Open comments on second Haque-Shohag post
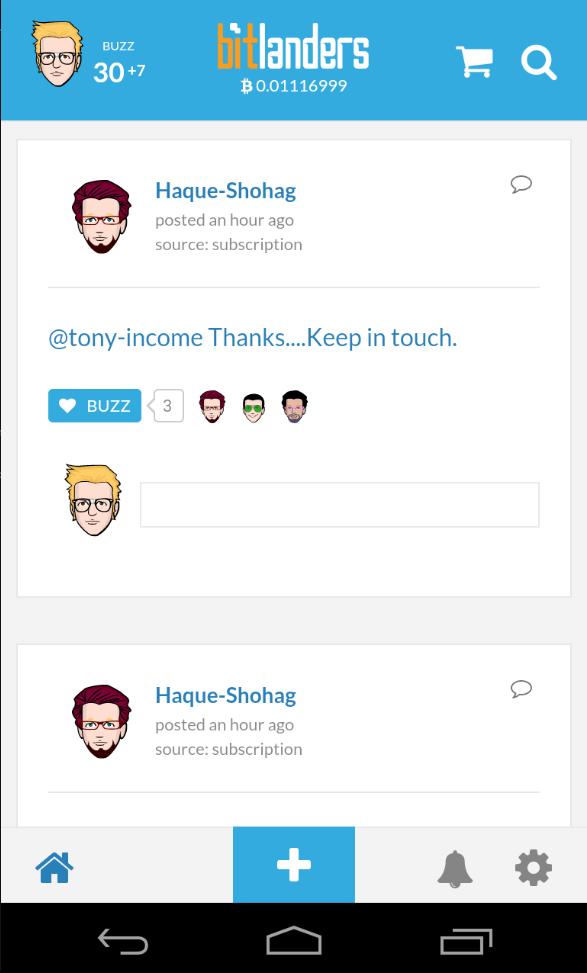 coord(521,689)
